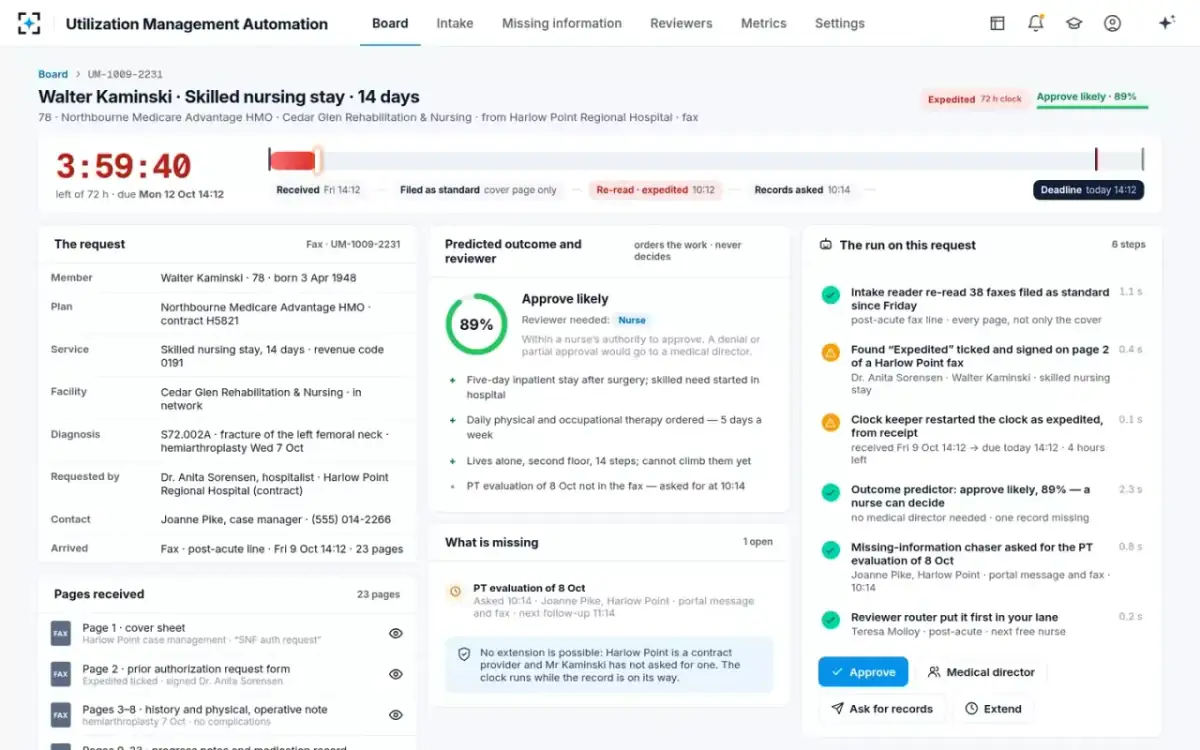Click green check for missing-information chaser step

click(830, 550)
